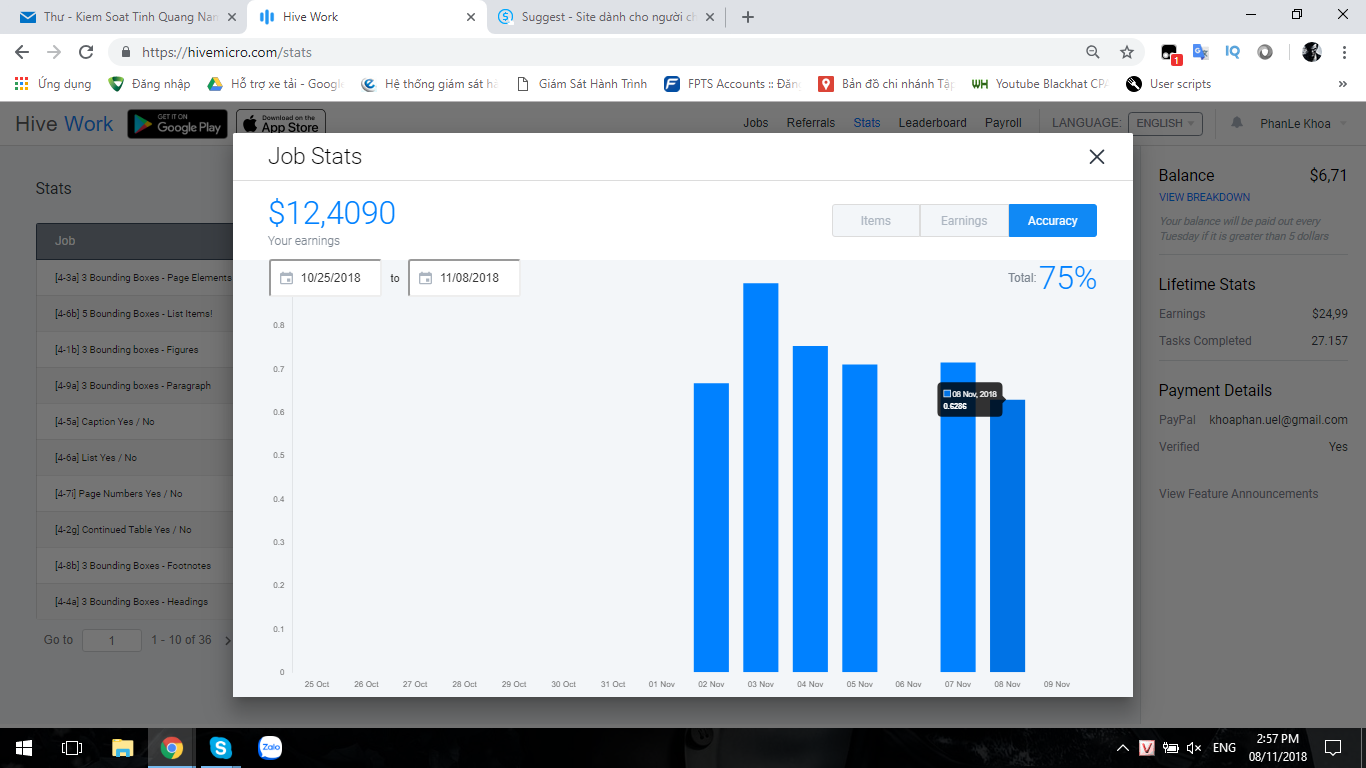Switch chart to the Items tab

pos(875,221)
